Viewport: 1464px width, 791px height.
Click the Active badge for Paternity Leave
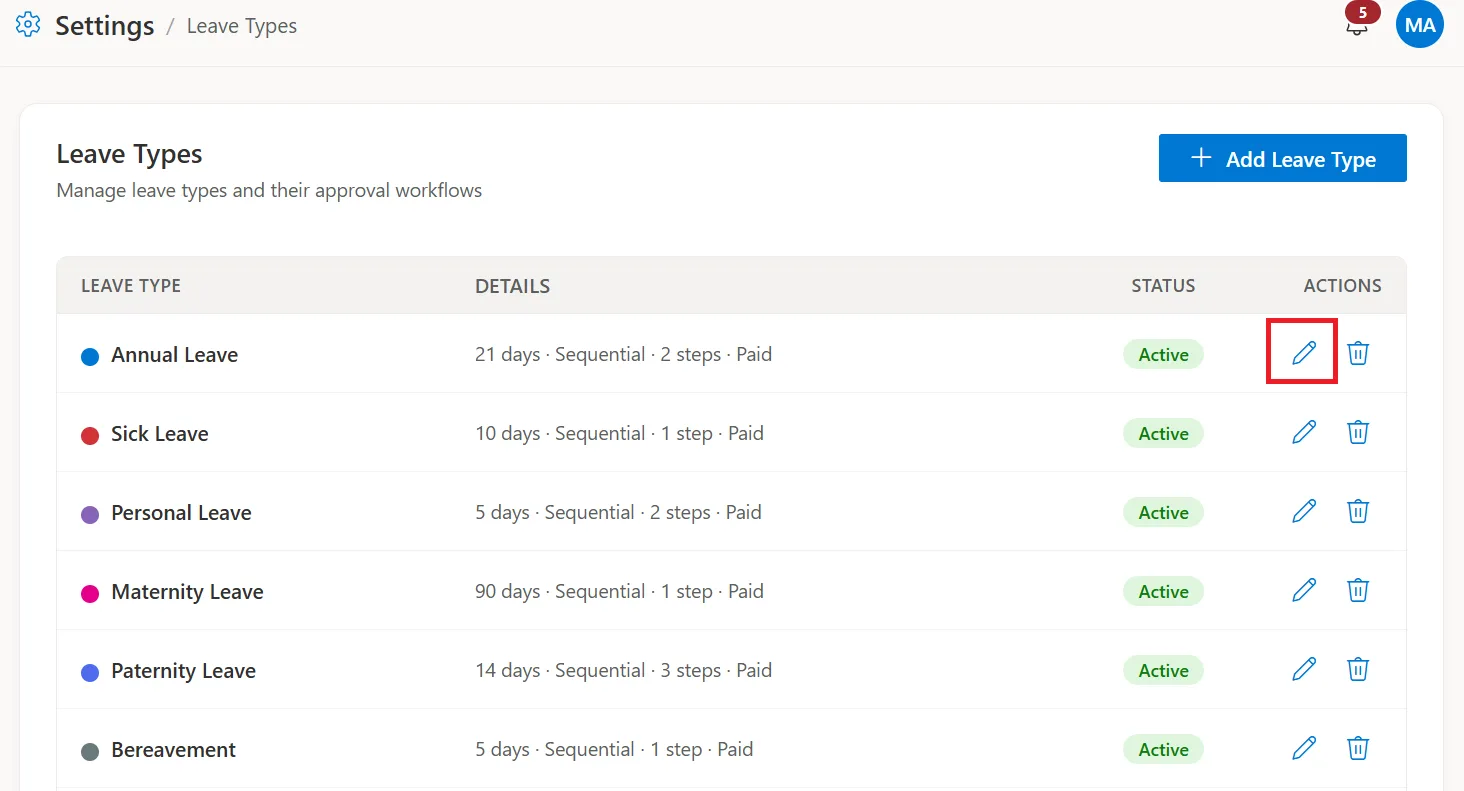pyautogui.click(x=1163, y=671)
